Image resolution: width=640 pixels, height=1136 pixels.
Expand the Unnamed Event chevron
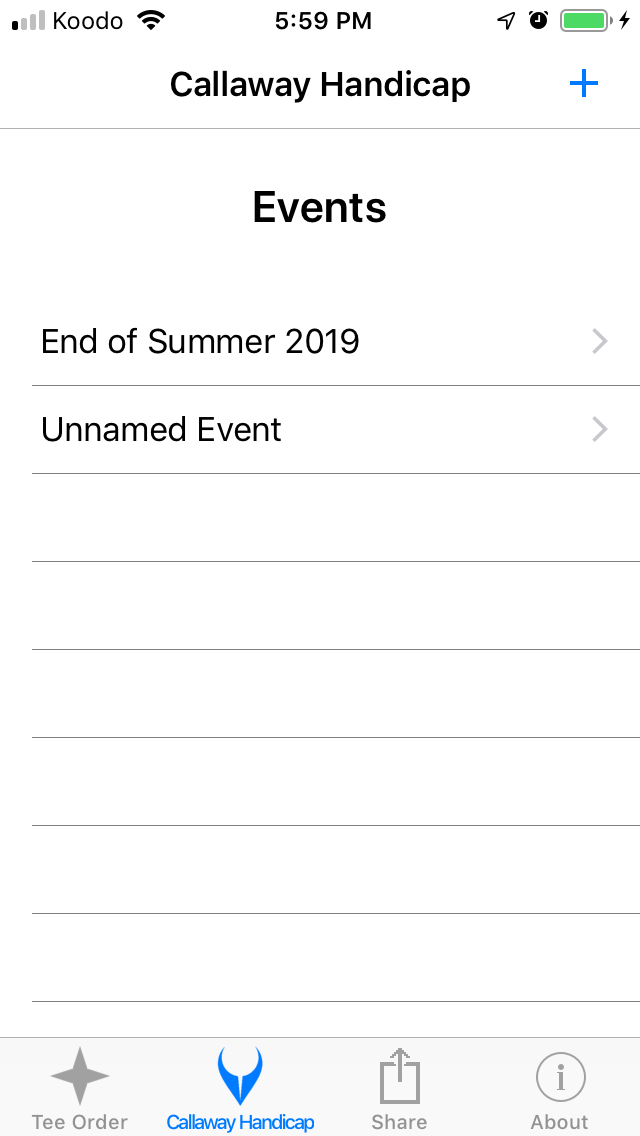[x=599, y=429]
